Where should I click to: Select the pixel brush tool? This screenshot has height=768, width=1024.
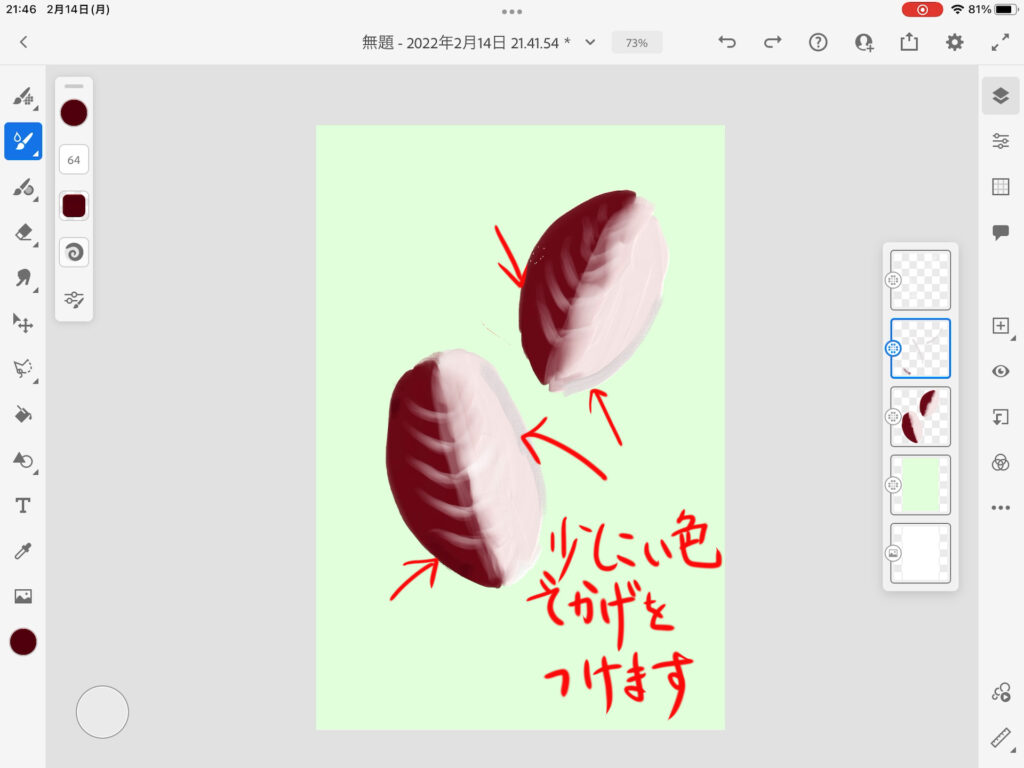22,97
